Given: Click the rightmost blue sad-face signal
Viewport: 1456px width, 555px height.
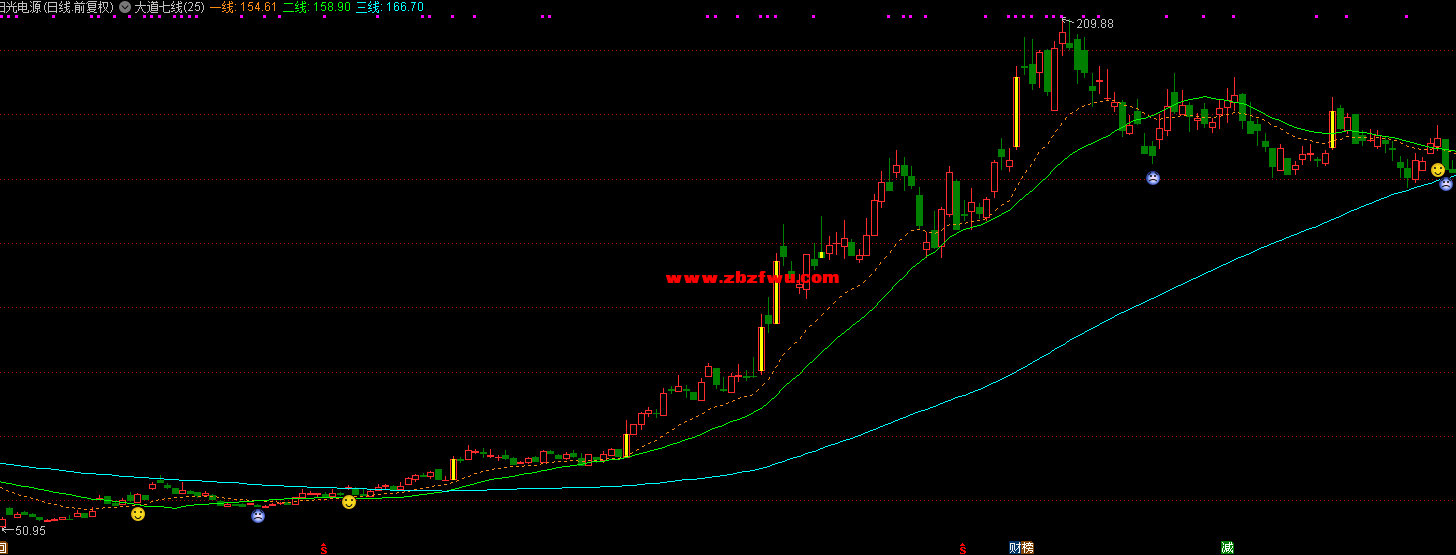Looking at the screenshot, I should [1446, 184].
